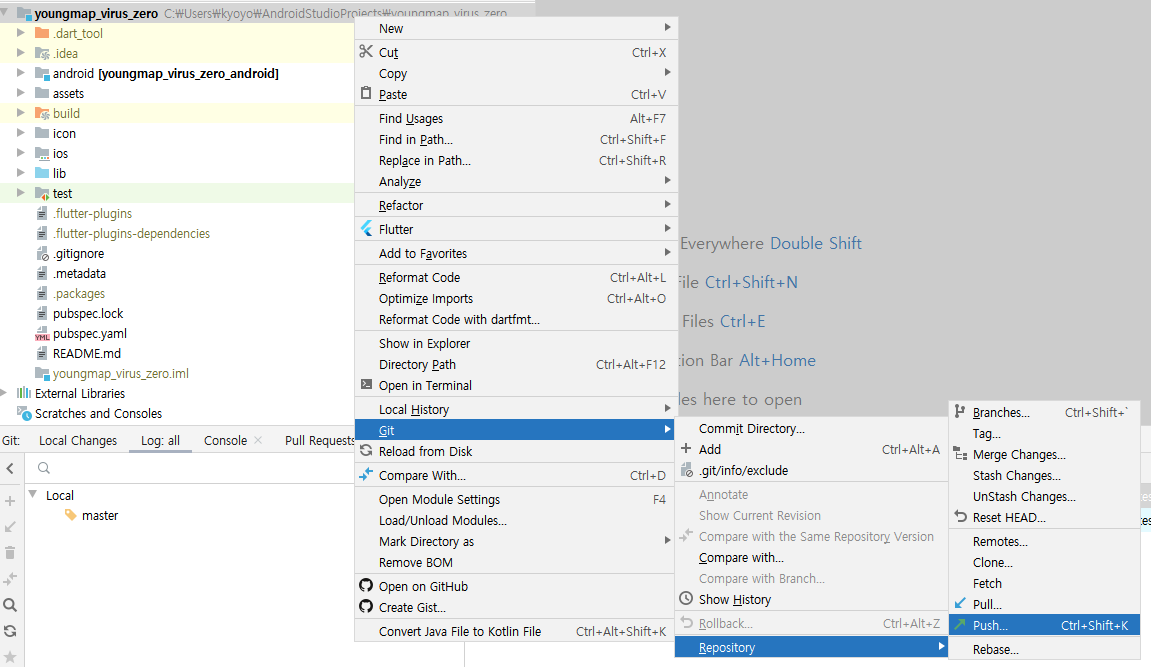Select pubspec.lock in project tree
Image resolution: width=1151 pixels, height=667 pixels.
pyautogui.click(x=88, y=313)
